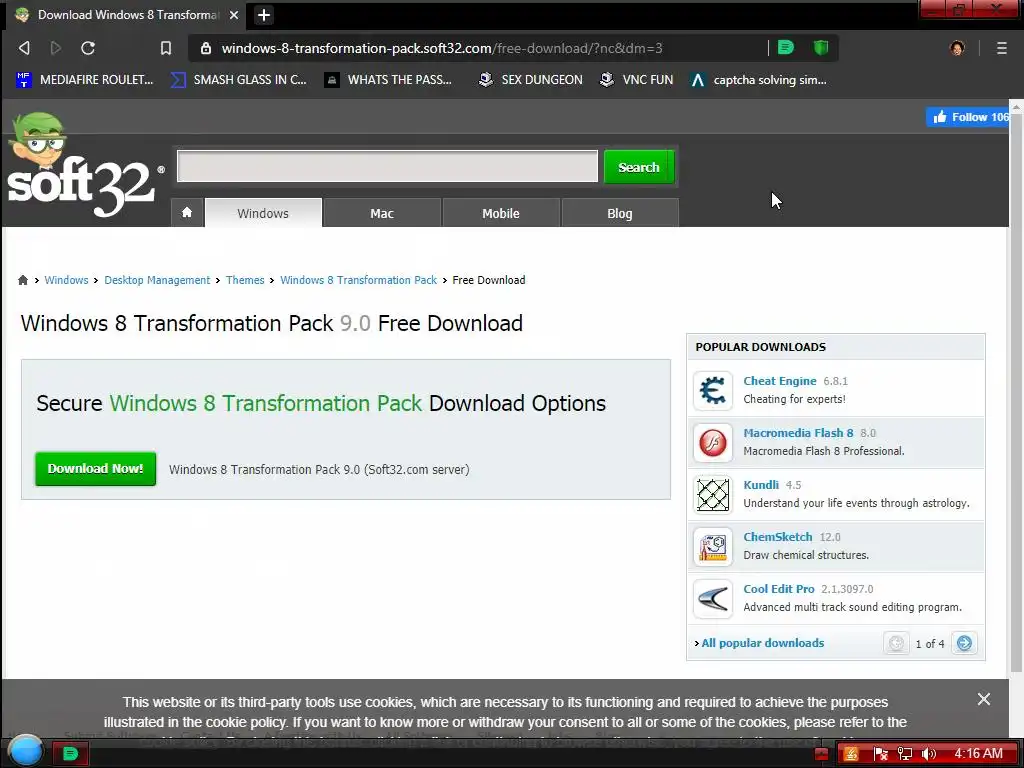Click the soft32 search input field
Image resolution: width=1024 pixels, height=768 pixels.
[387, 167]
